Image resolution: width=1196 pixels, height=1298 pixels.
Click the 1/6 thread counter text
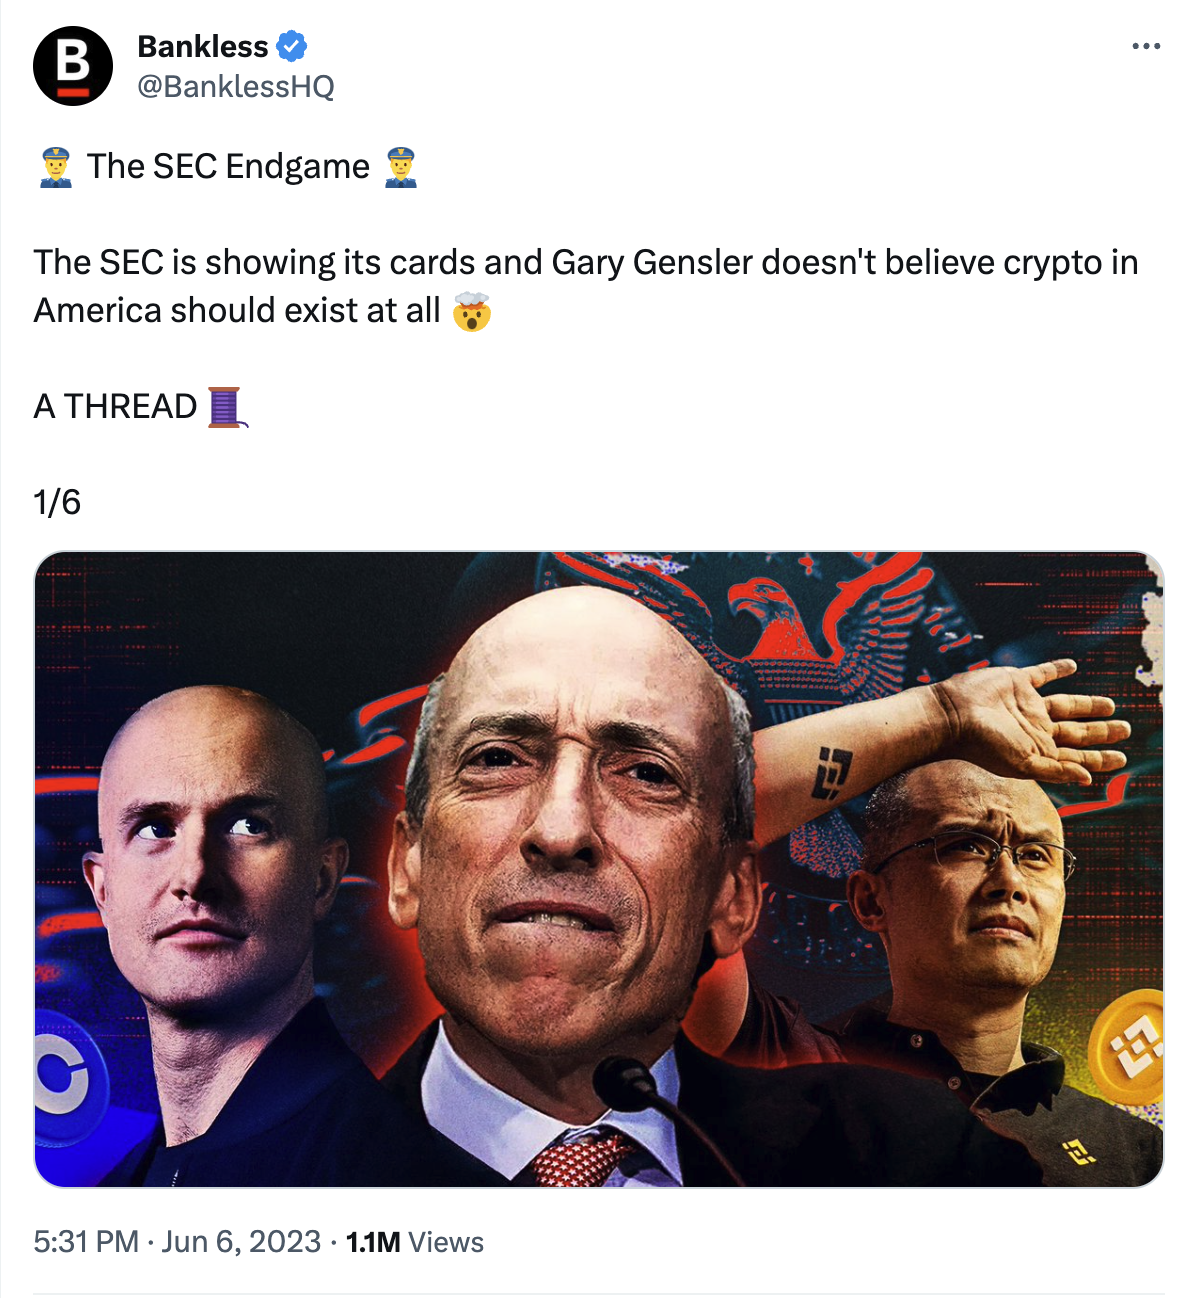tap(57, 502)
